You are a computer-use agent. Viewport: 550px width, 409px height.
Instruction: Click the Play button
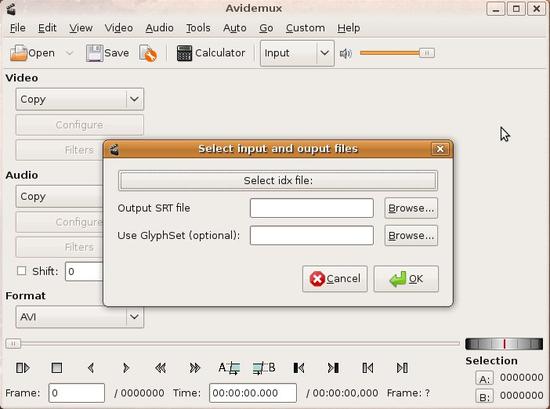click(x=23, y=368)
